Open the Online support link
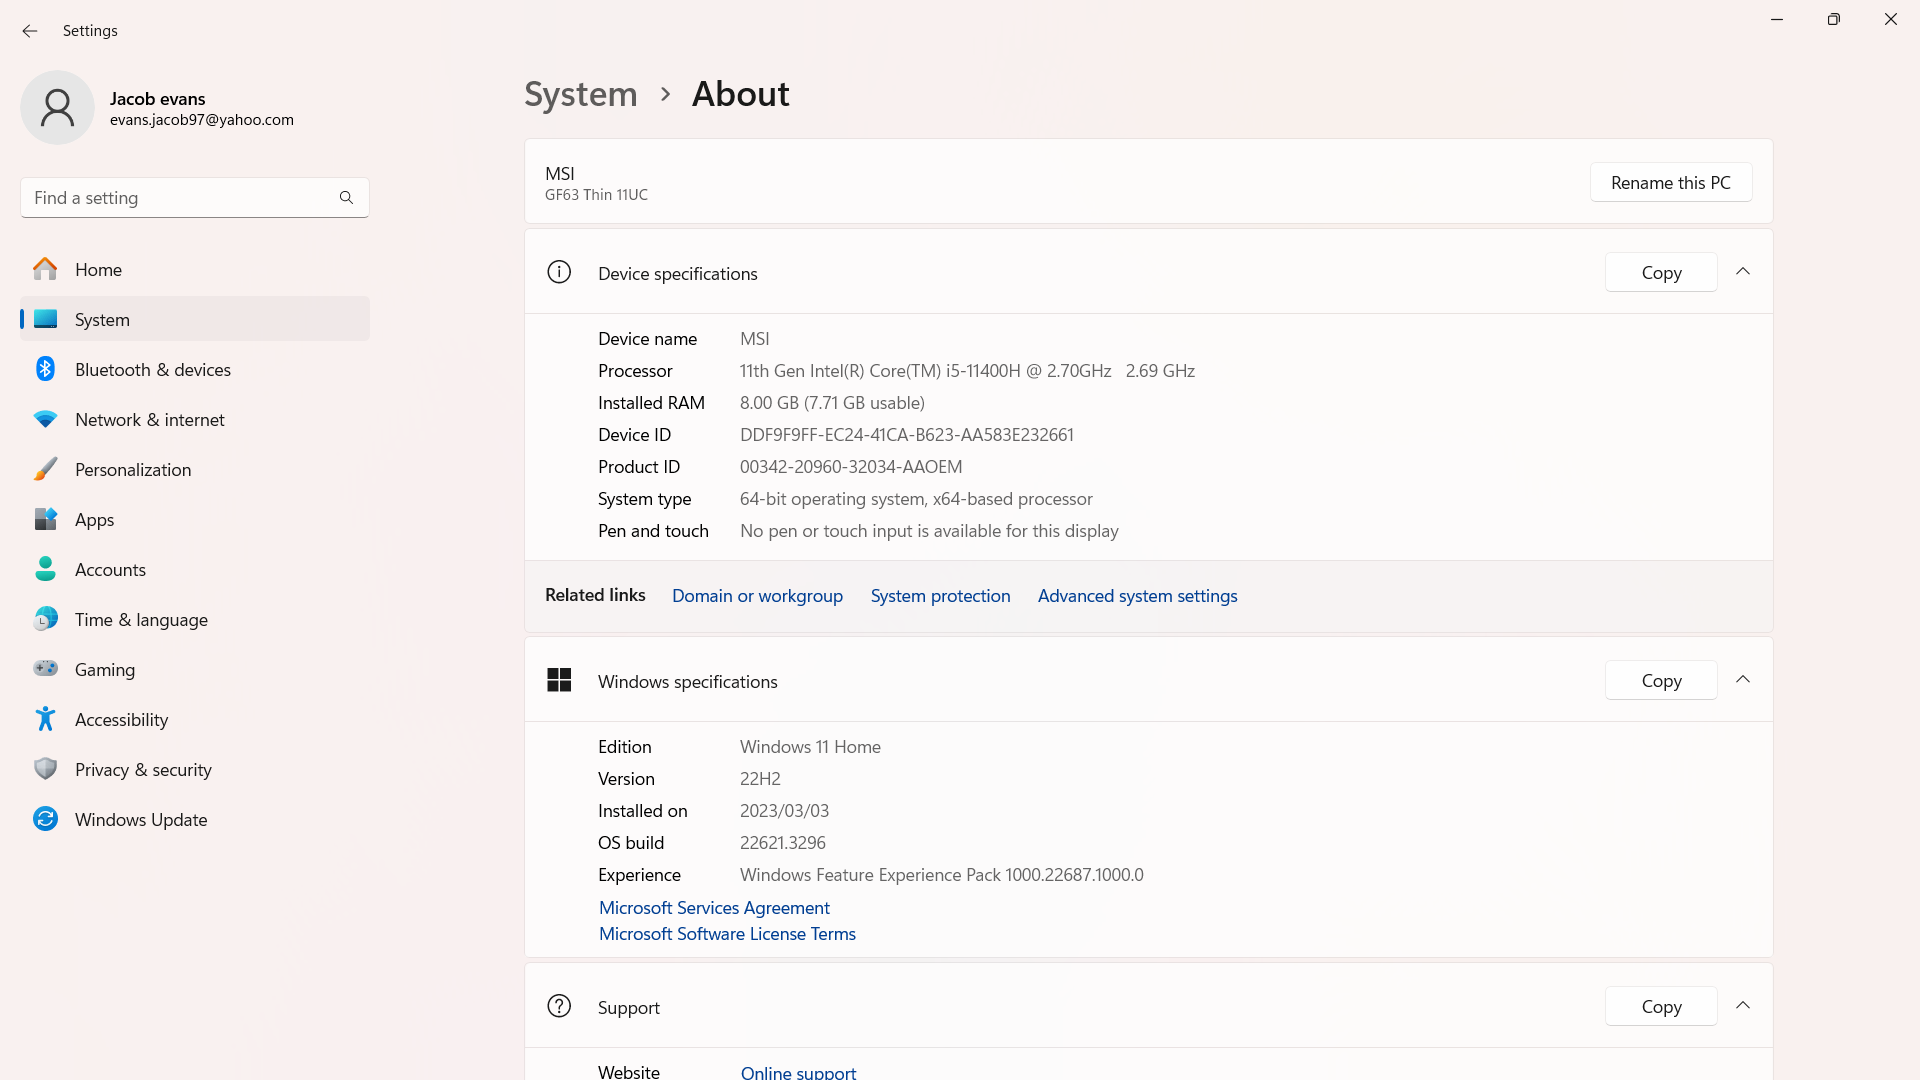 [798, 1072]
